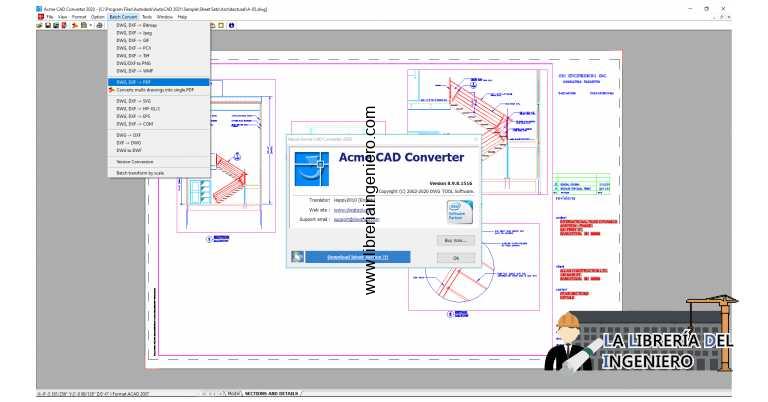Open the Help menu
Viewport: 768px width, 402px height.
click(182, 17)
